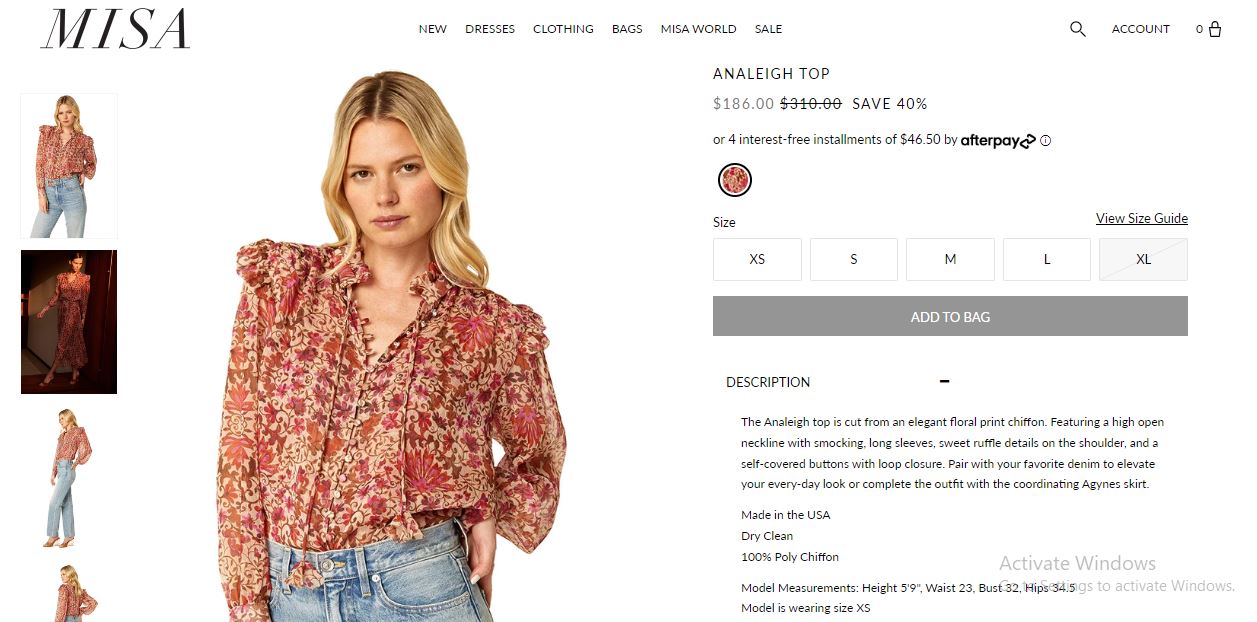This screenshot has width=1257, height=622.
Task: Open the Clothing menu
Action: click(x=563, y=29)
